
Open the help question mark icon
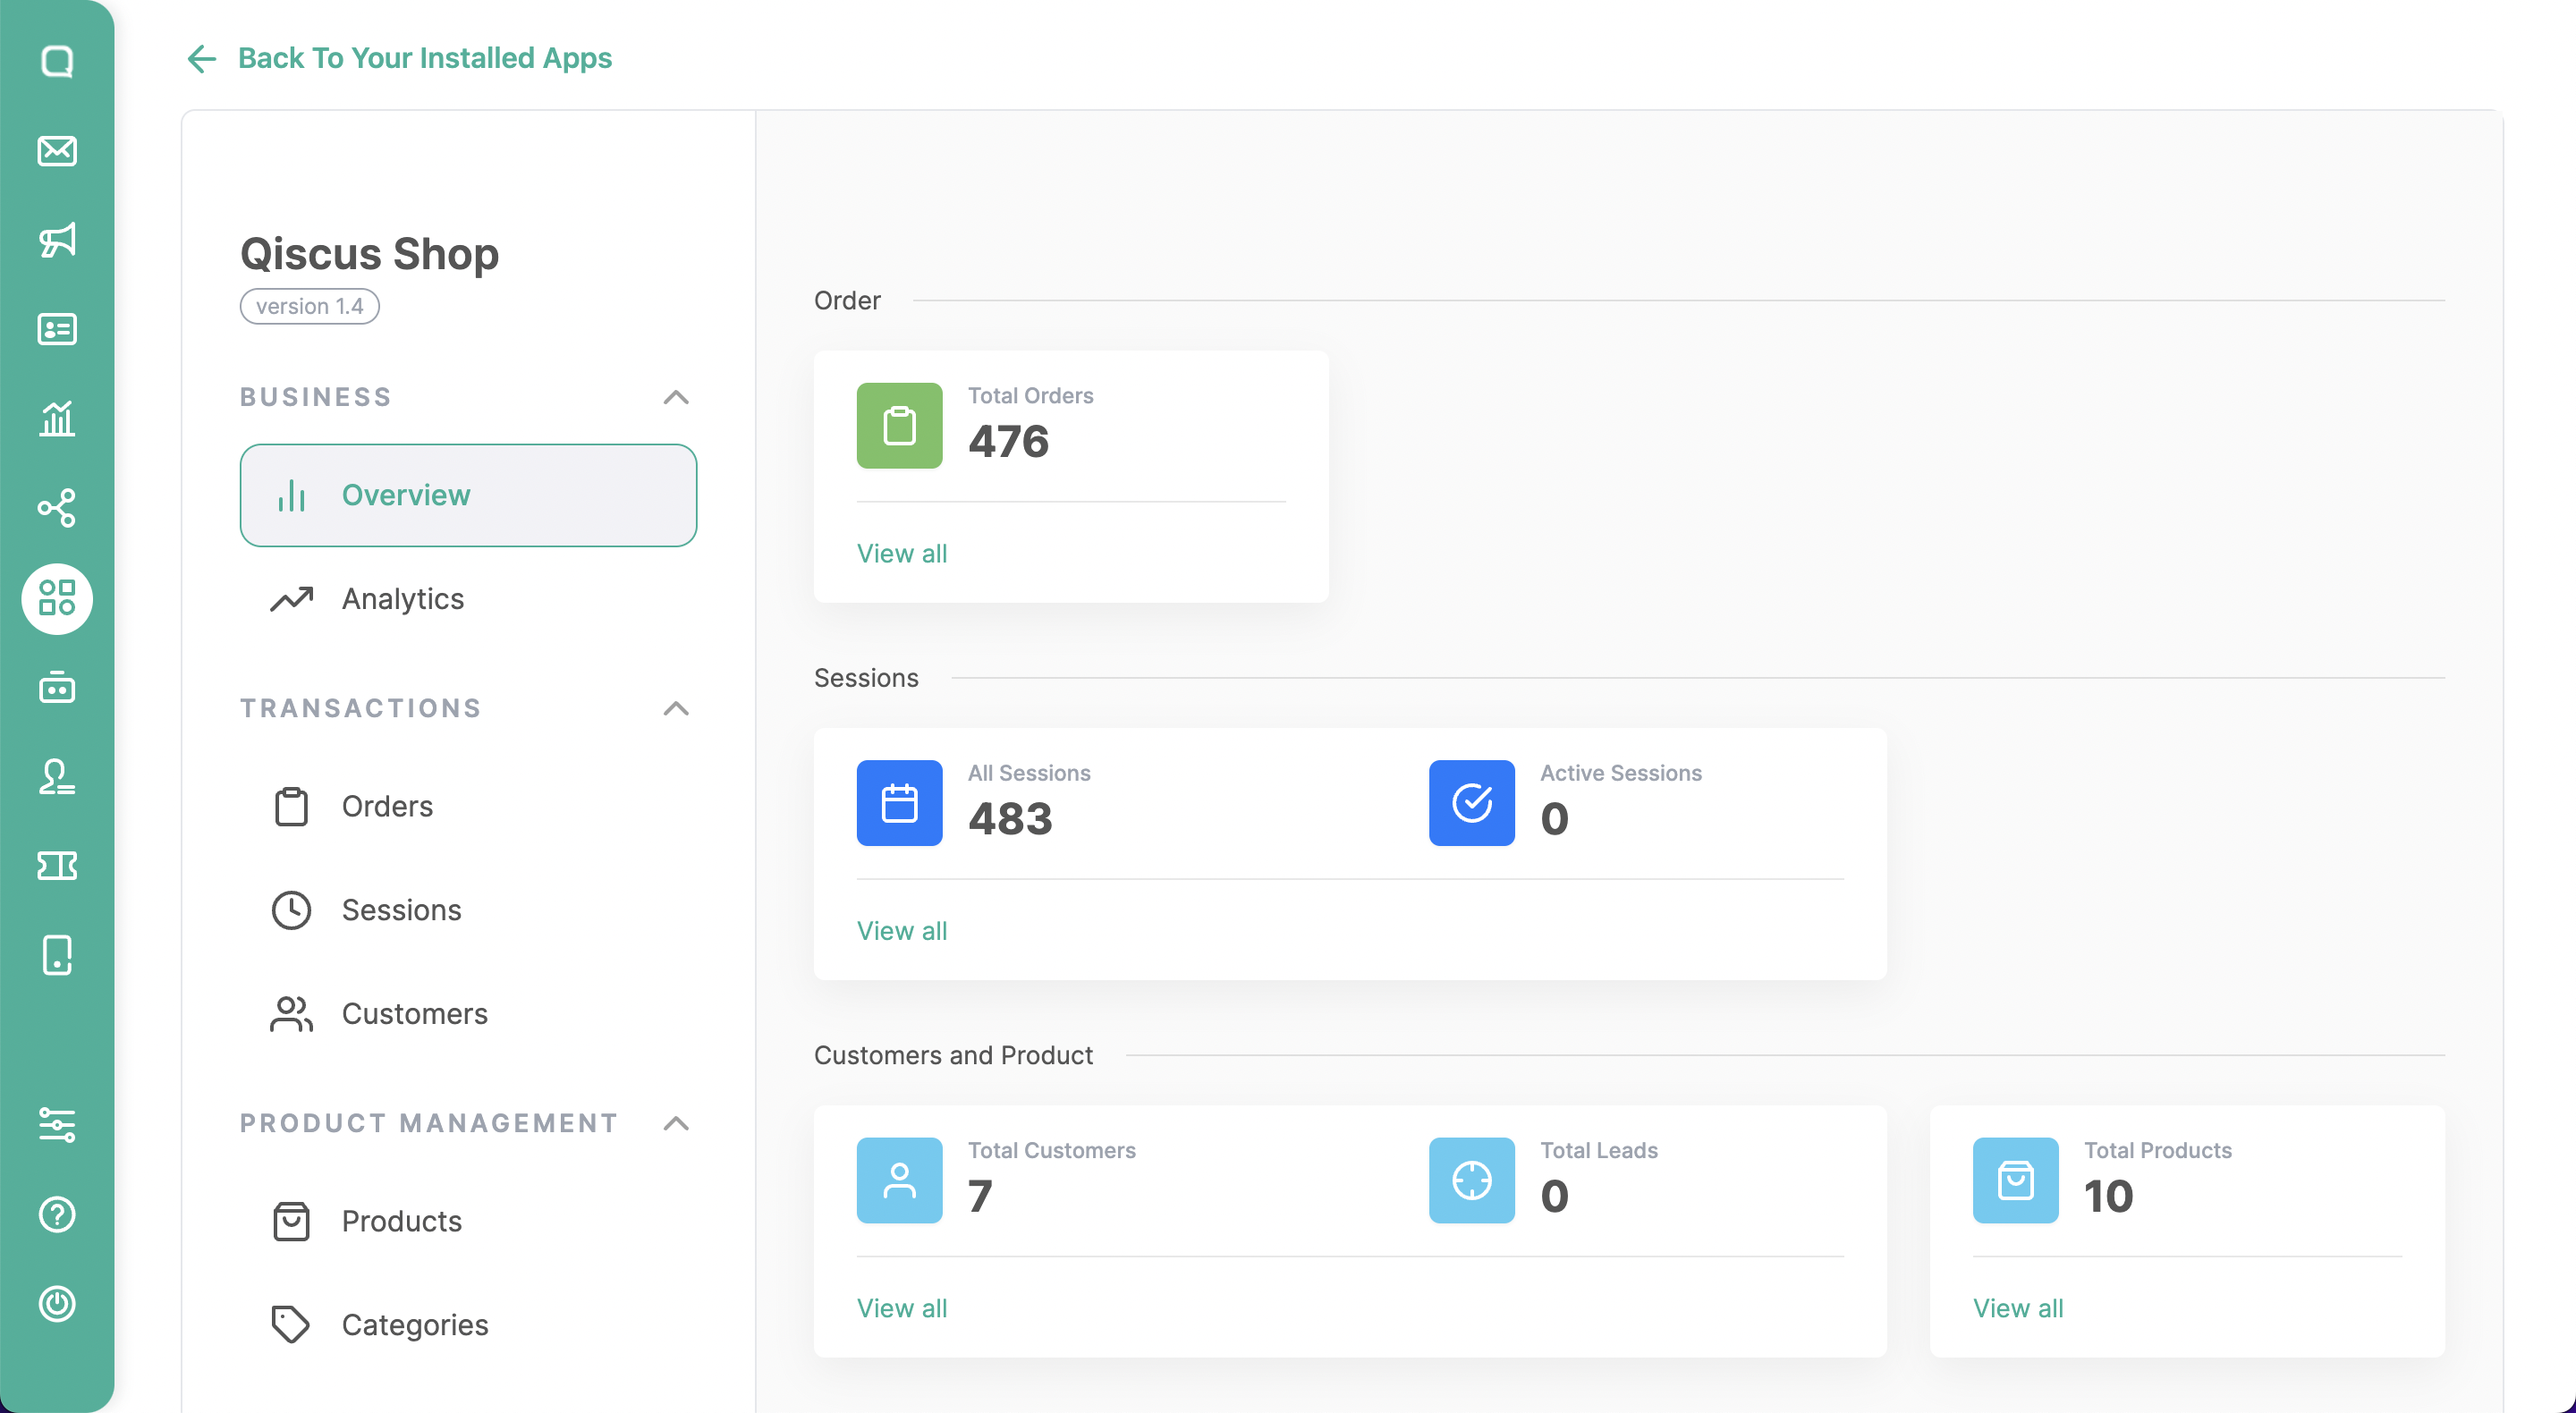tap(57, 1214)
